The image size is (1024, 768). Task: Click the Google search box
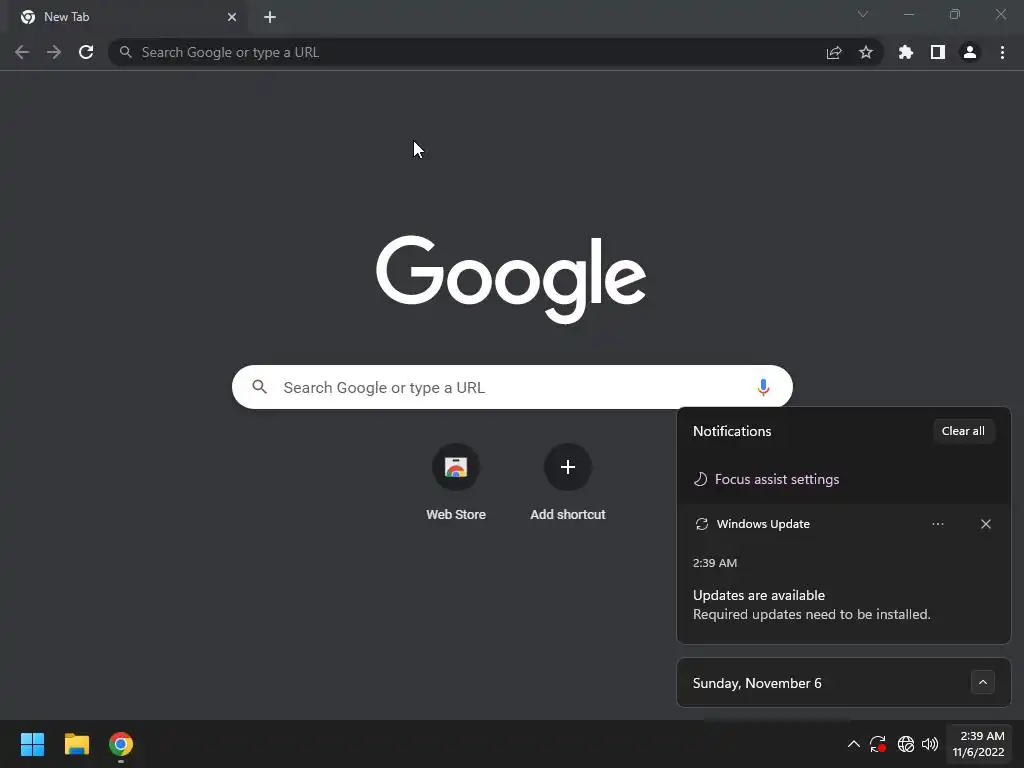click(512, 387)
